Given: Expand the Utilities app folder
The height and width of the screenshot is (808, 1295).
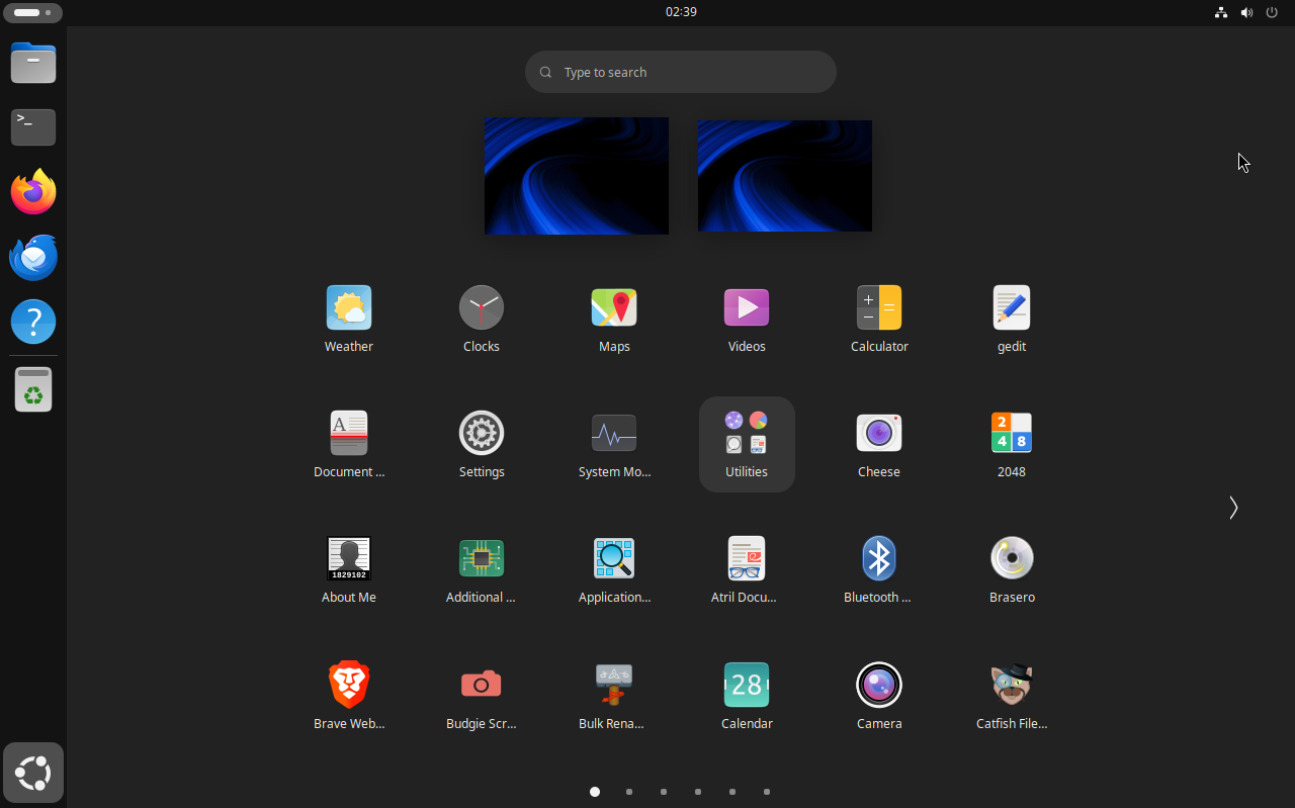Looking at the screenshot, I should click(x=747, y=444).
